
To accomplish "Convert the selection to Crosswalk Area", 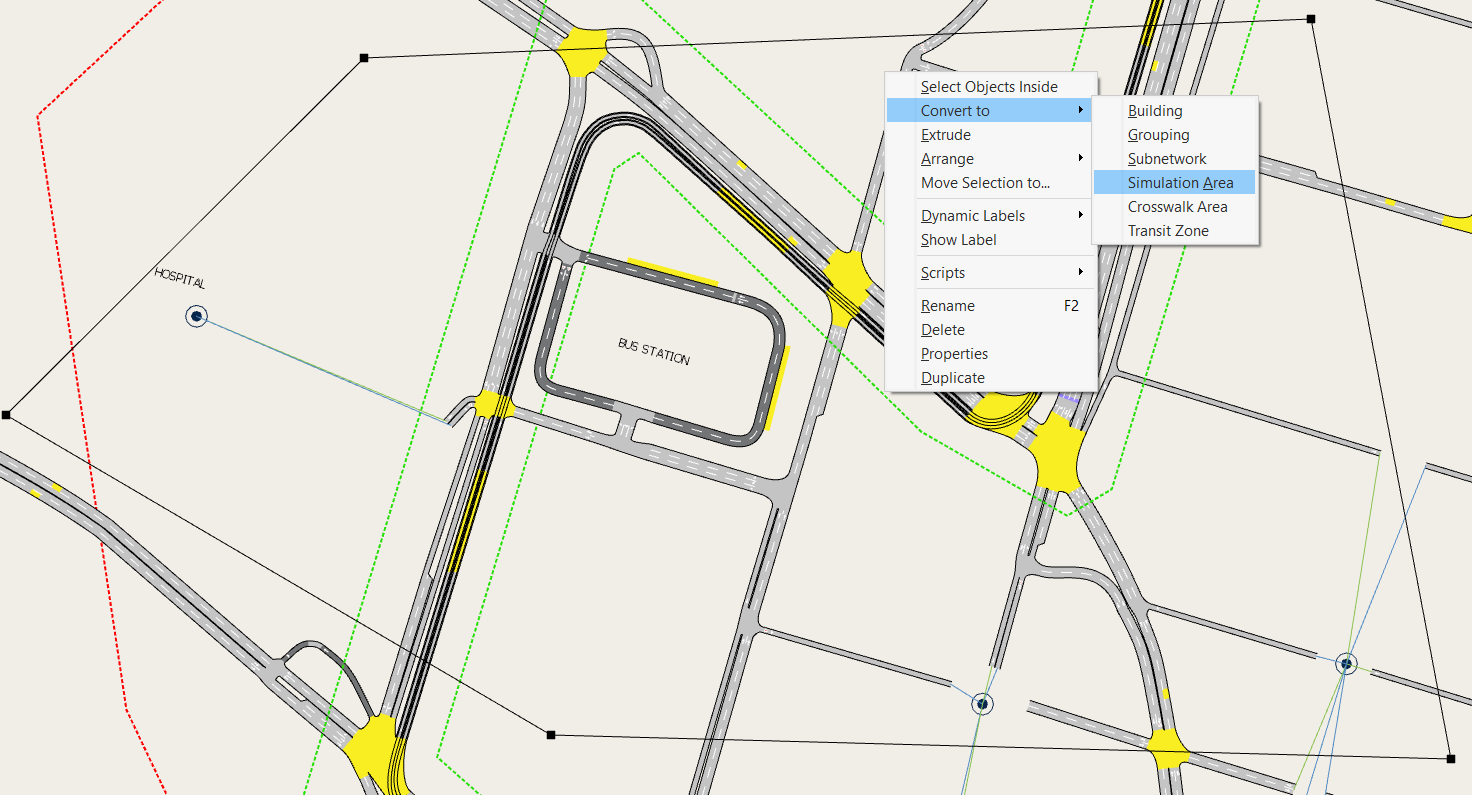I will pyautogui.click(x=1178, y=206).
